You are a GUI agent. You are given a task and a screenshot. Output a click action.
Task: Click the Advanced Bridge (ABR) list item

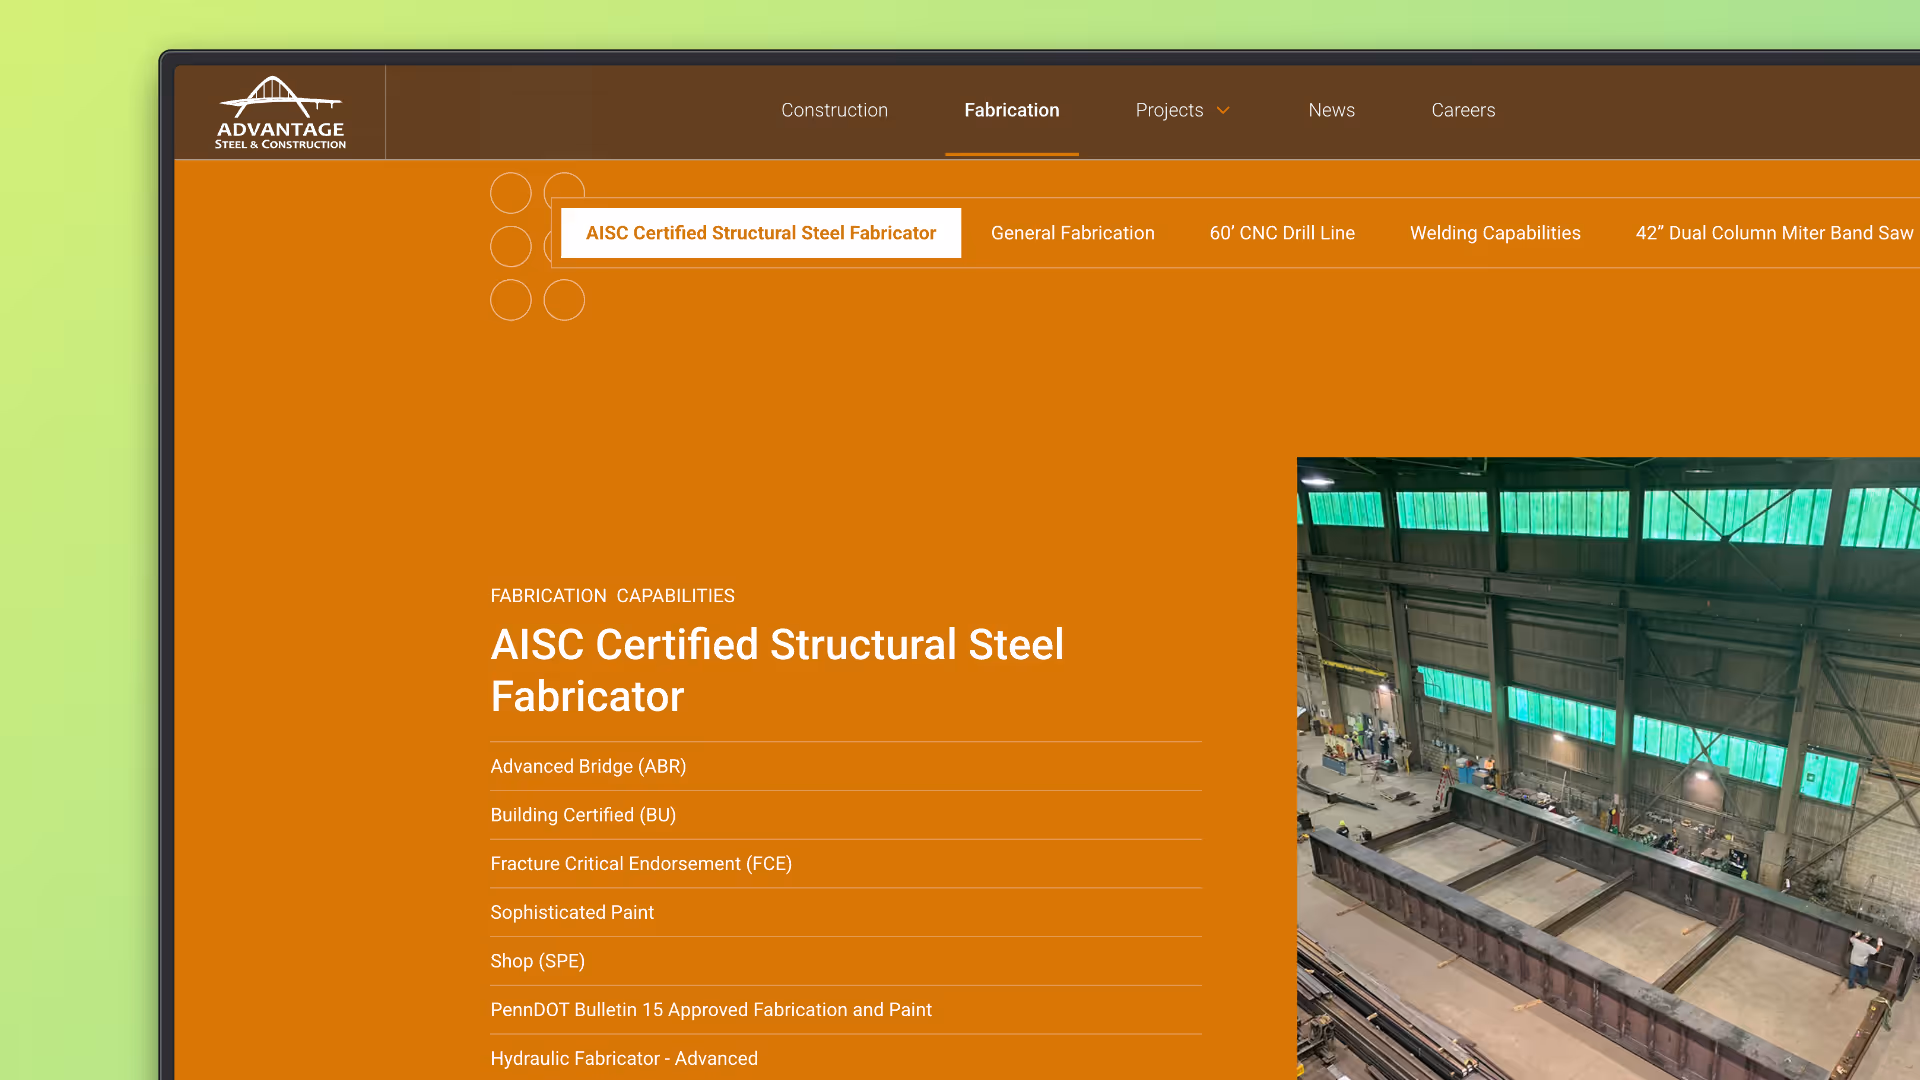point(588,766)
